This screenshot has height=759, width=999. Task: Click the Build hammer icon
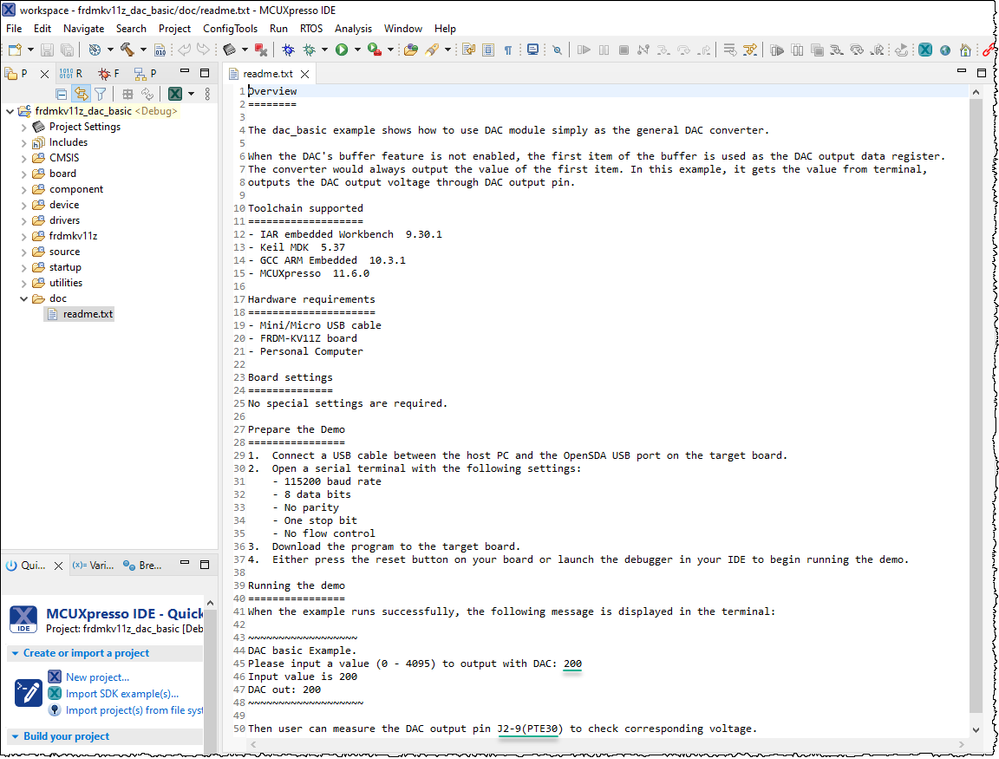pos(127,50)
